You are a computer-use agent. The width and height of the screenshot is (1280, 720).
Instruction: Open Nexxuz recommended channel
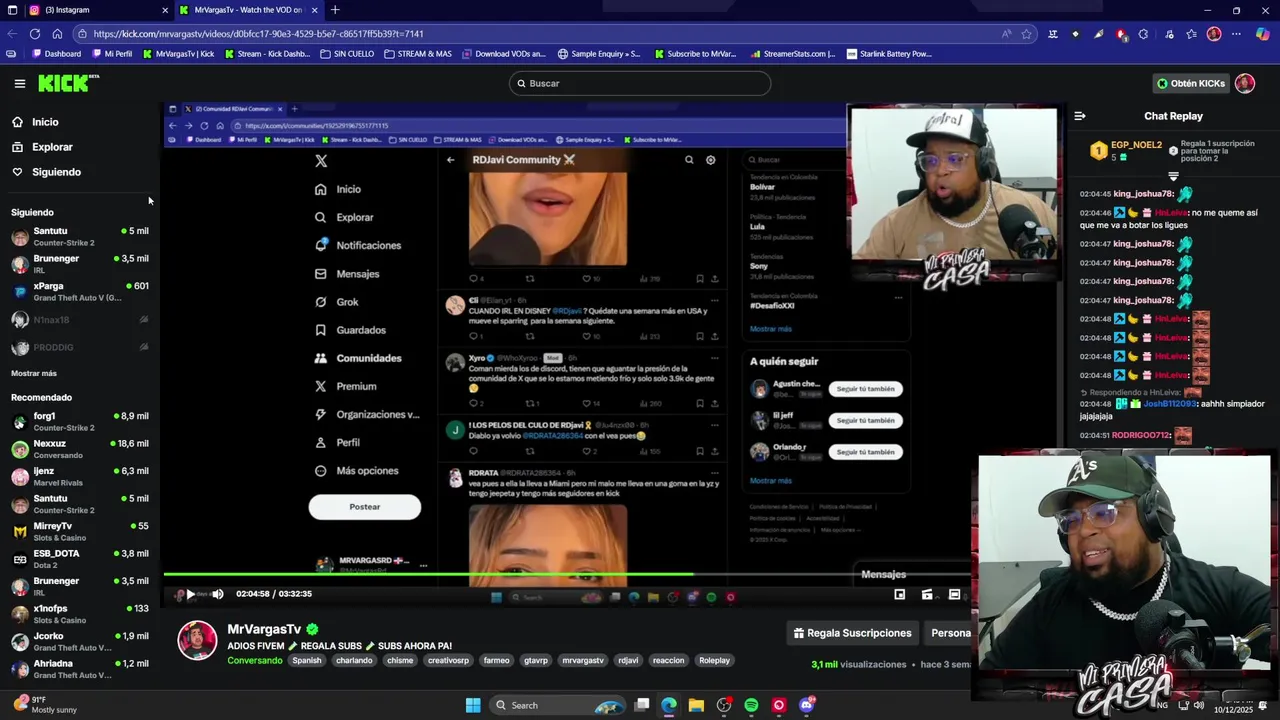pos(80,449)
